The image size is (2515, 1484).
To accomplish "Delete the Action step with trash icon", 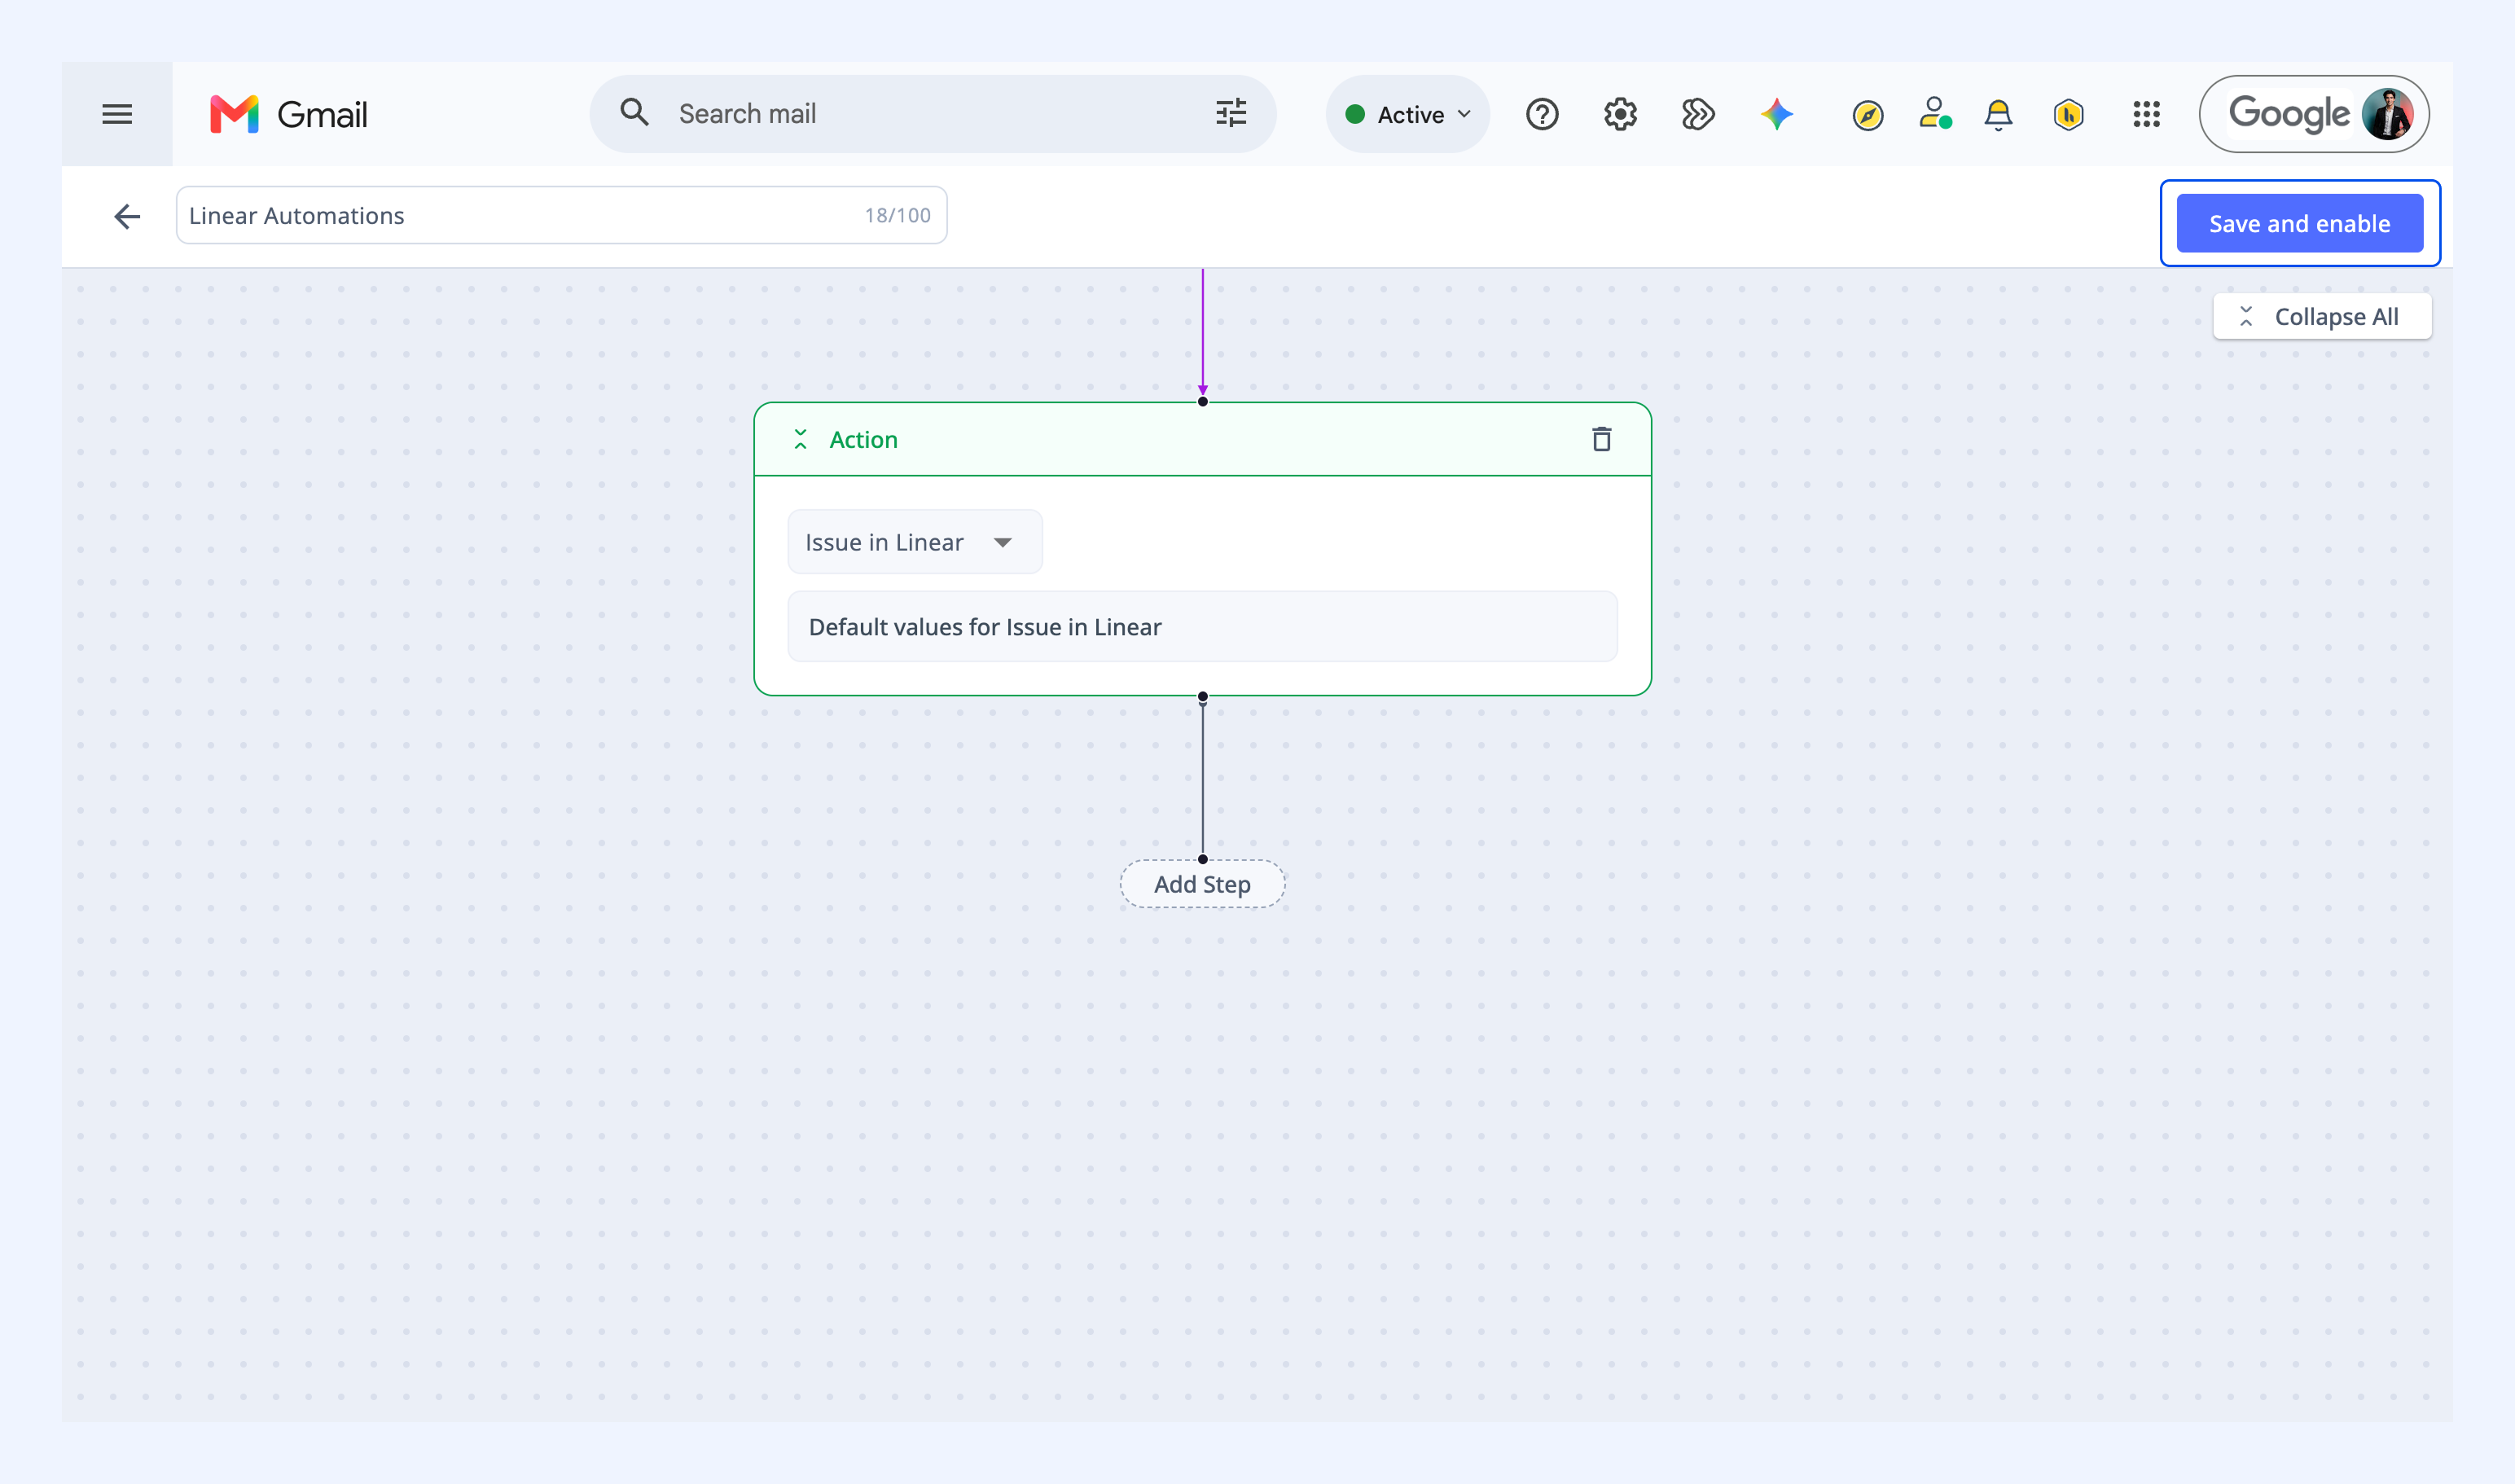I will pos(1601,439).
